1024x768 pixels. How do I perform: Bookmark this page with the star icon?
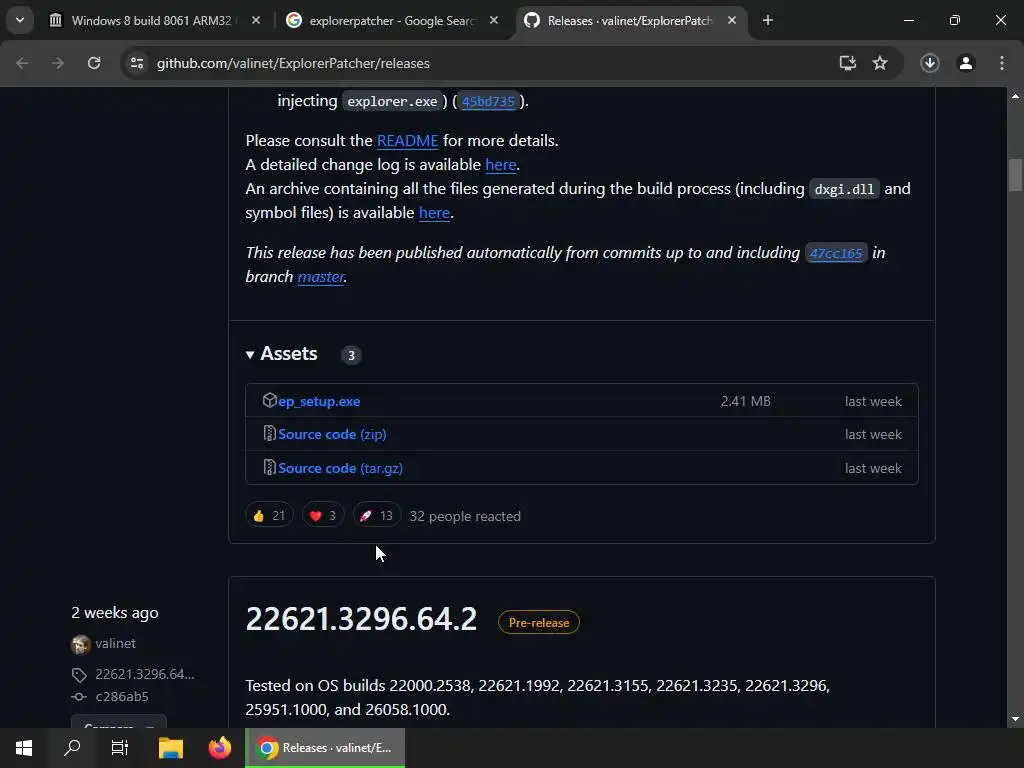880,63
